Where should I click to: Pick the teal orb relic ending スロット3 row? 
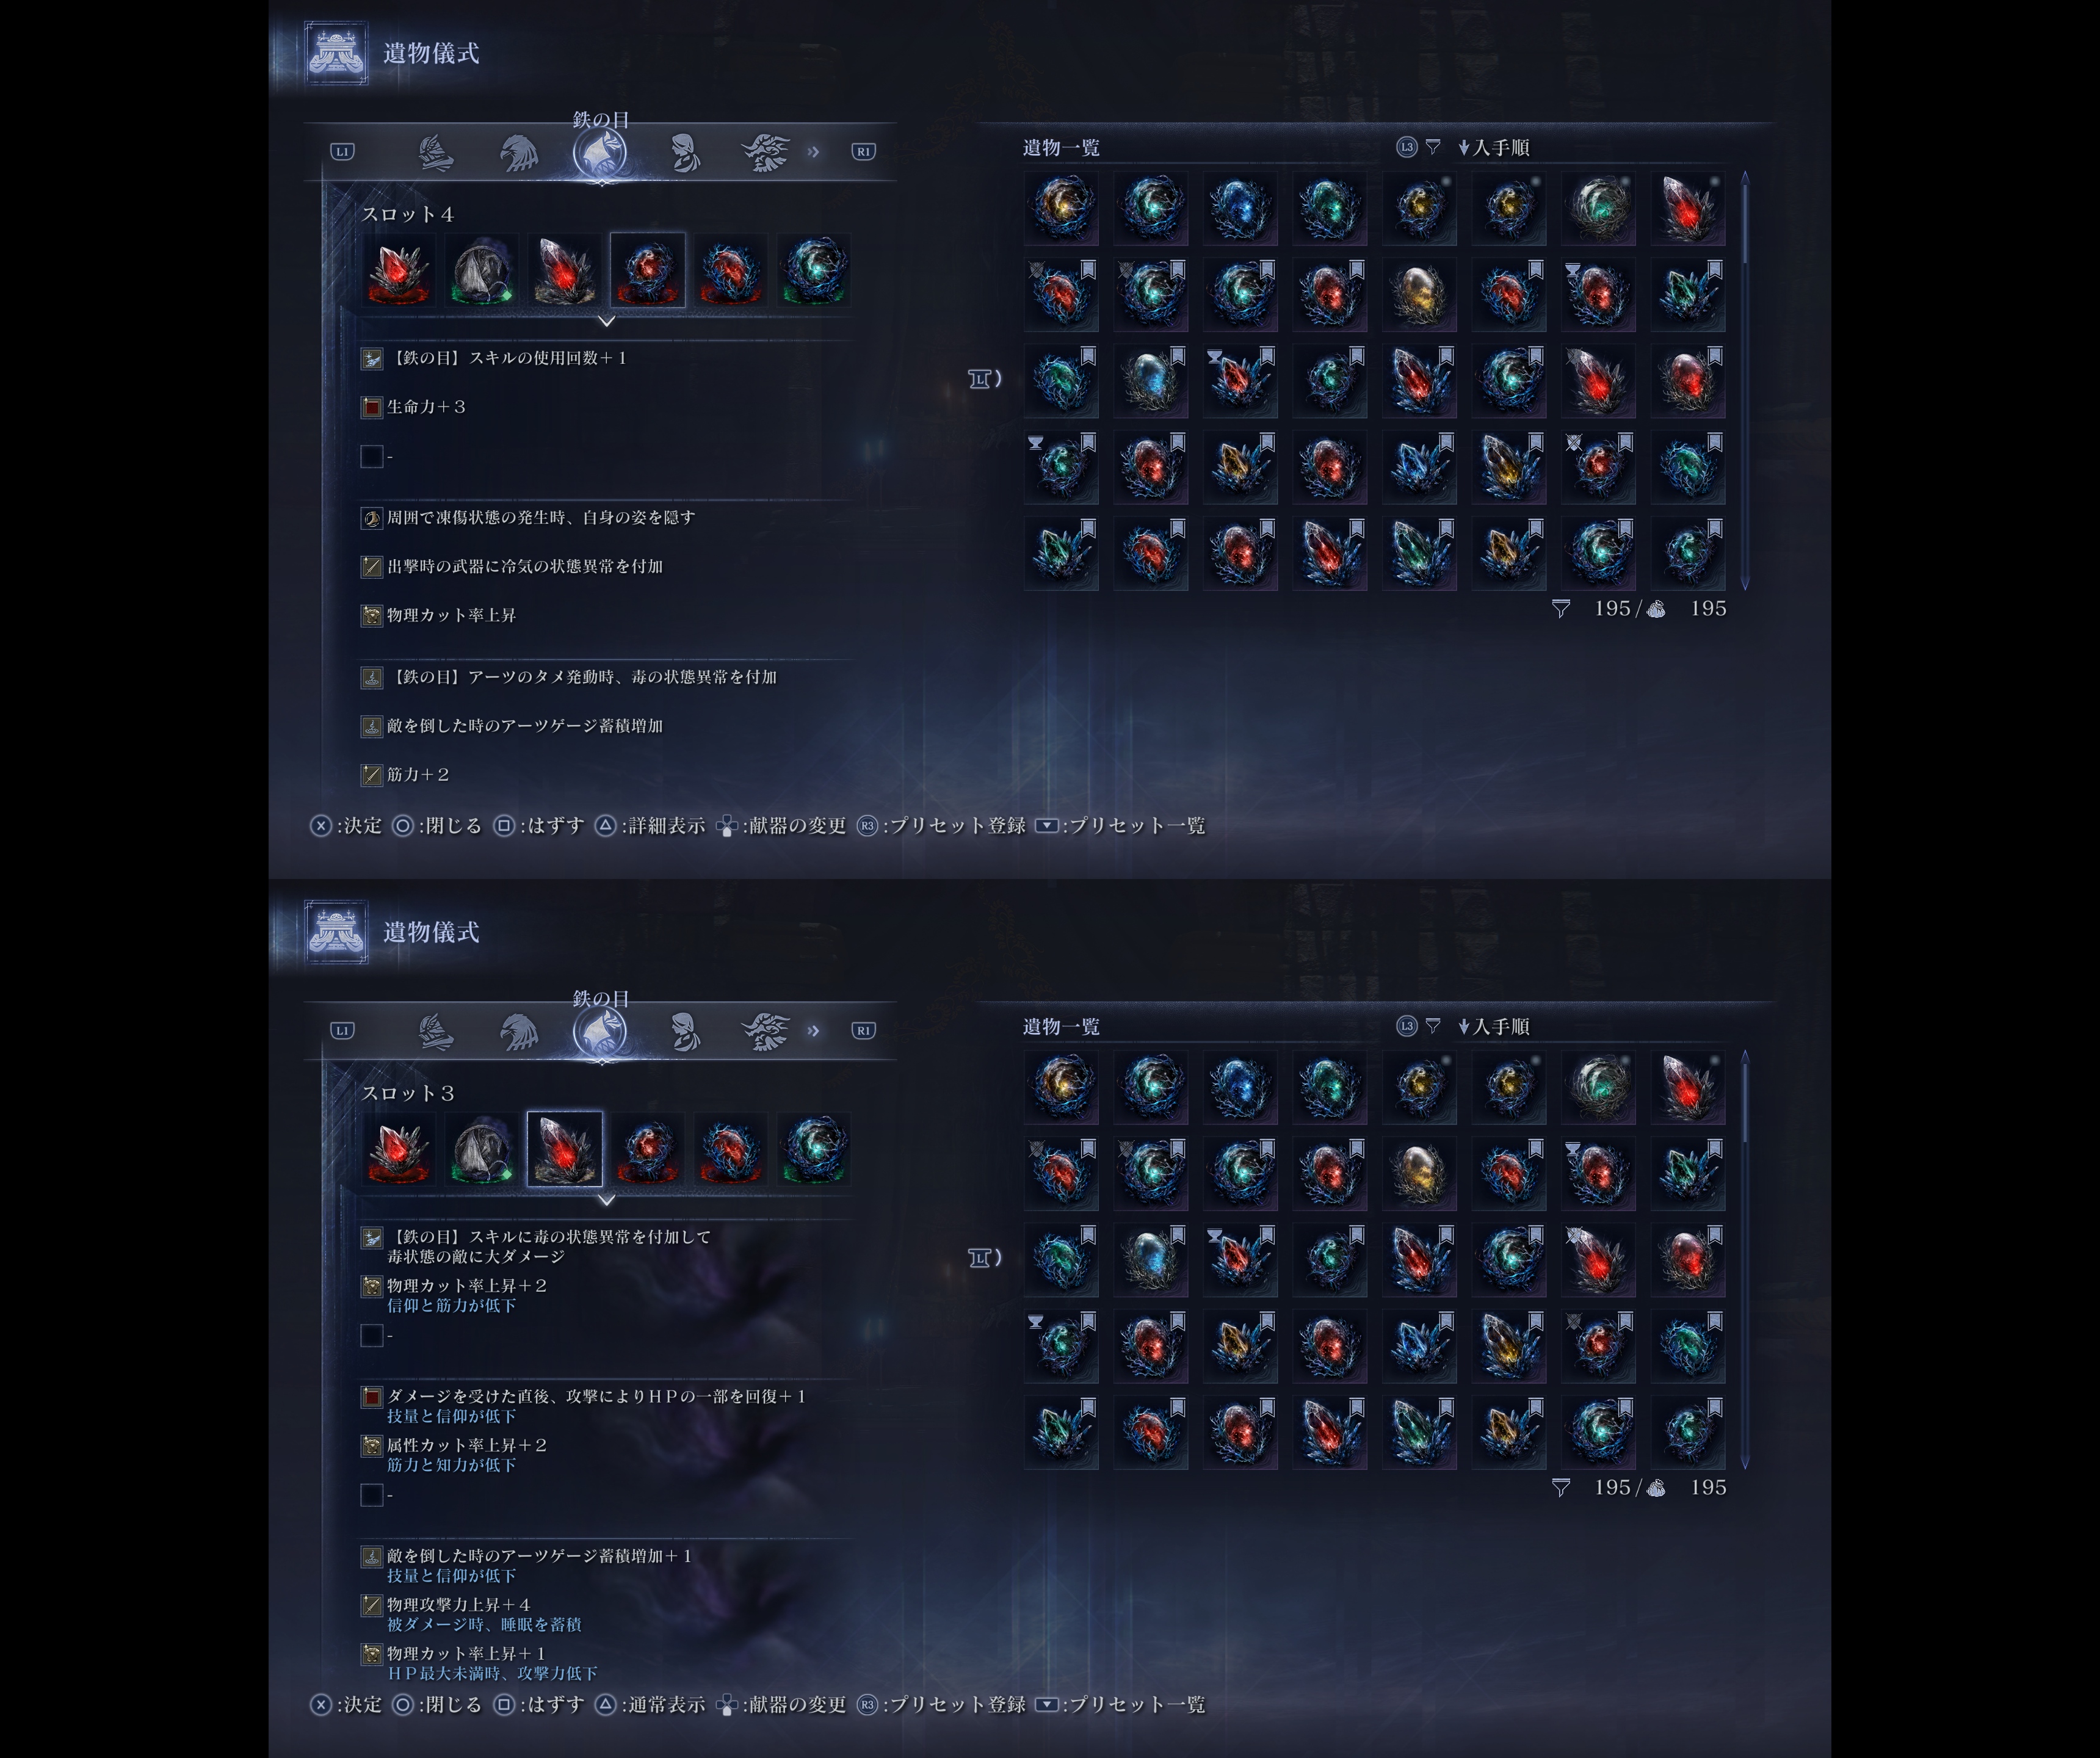pyautogui.click(x=814, y=1149)
